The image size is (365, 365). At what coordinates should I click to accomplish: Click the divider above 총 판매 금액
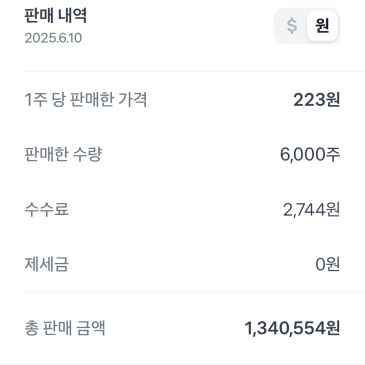click(x=194, y=291)
